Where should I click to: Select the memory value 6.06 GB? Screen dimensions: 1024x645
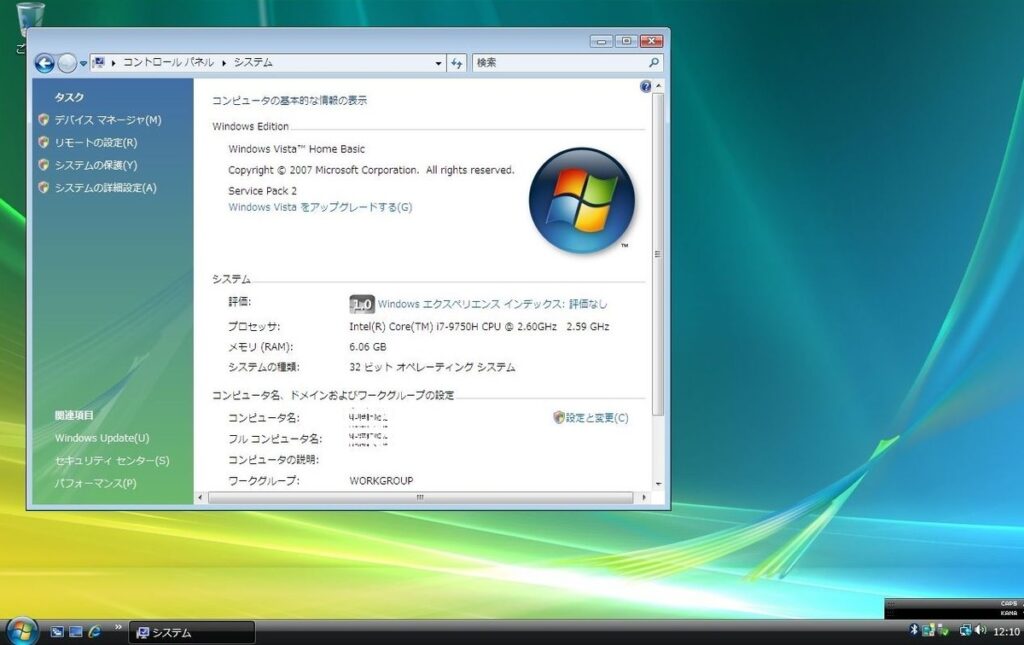click(x=368, y=347)
